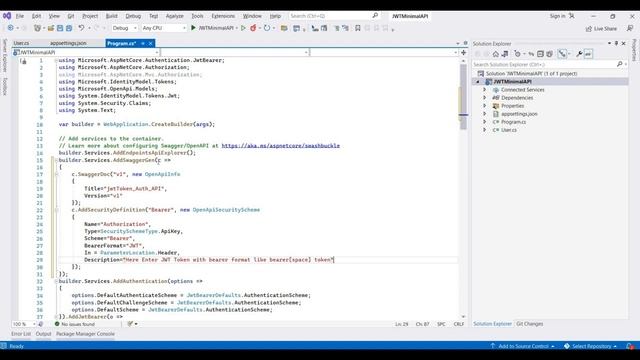This screenshot has width=640, height=360.
Task: Click Add to Source Control in status bar
Action: (x=523, y=346)
